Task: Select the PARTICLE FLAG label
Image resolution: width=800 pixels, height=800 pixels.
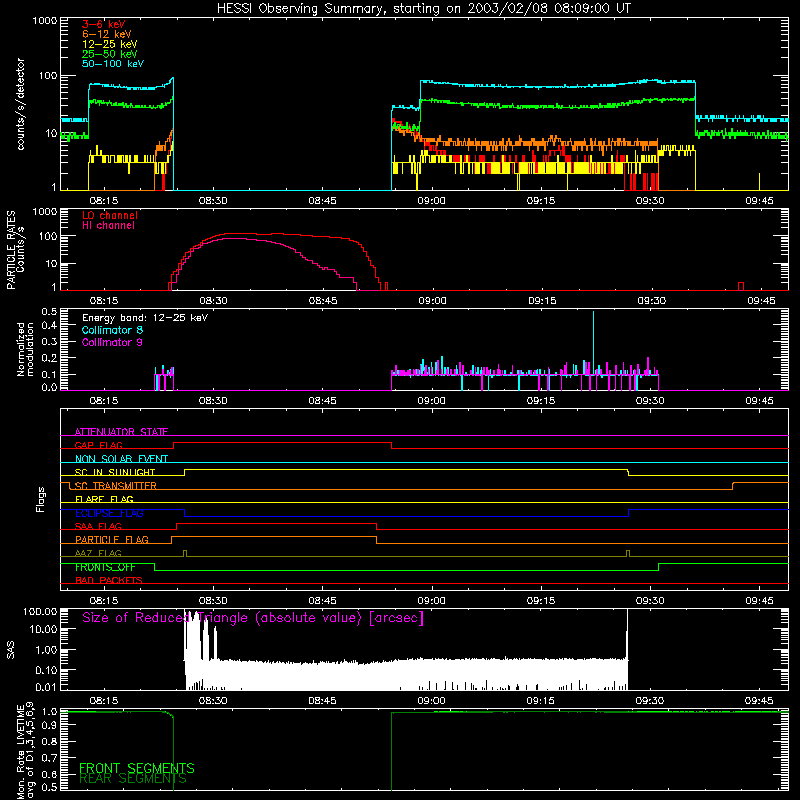Action: pos(112,540)
